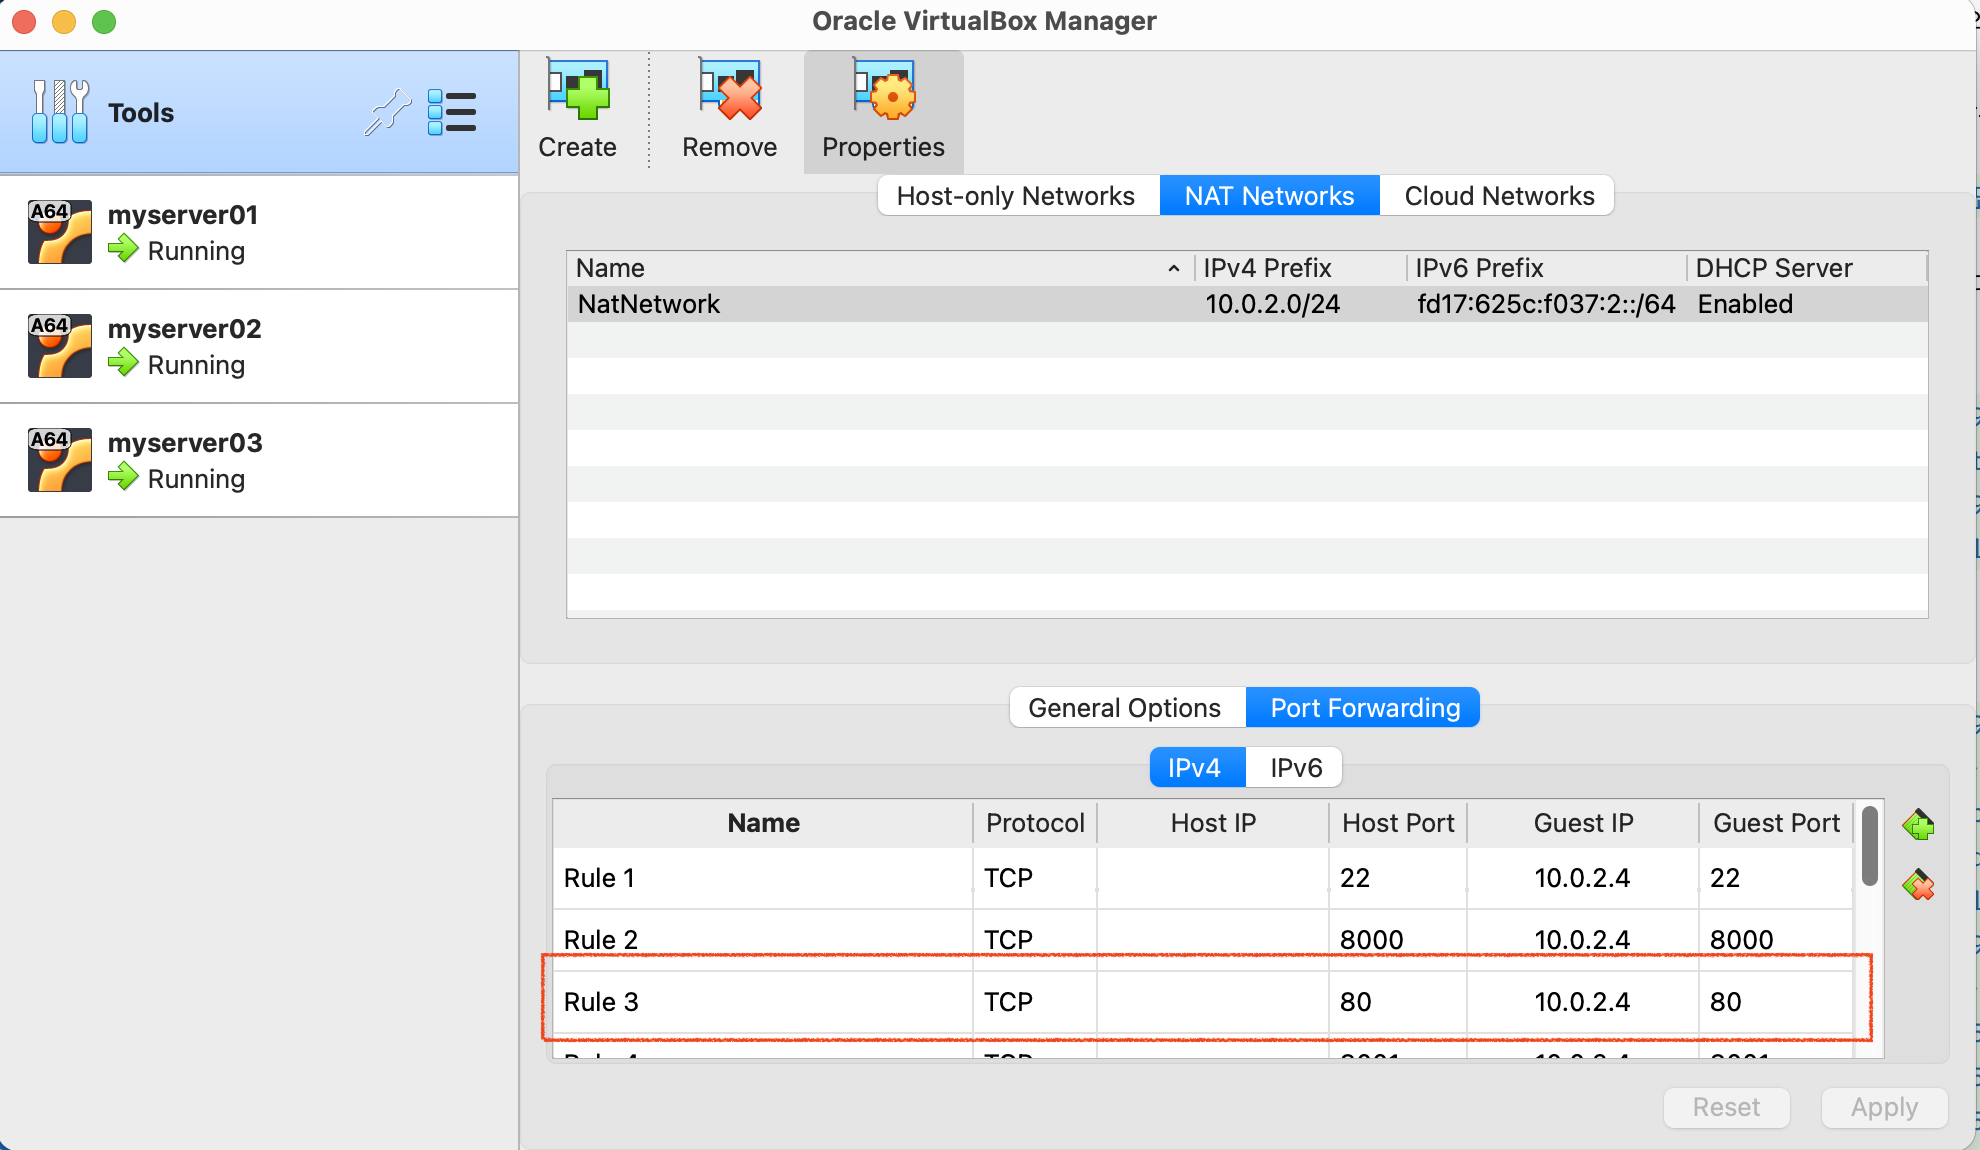Open the Tools list menu icon
Image resolution: width=1980 pixels, height=1150 pixels.
451,112
